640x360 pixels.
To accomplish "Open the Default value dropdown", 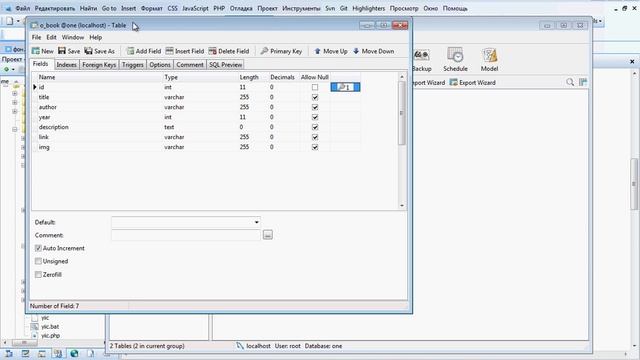I will 256,222.
